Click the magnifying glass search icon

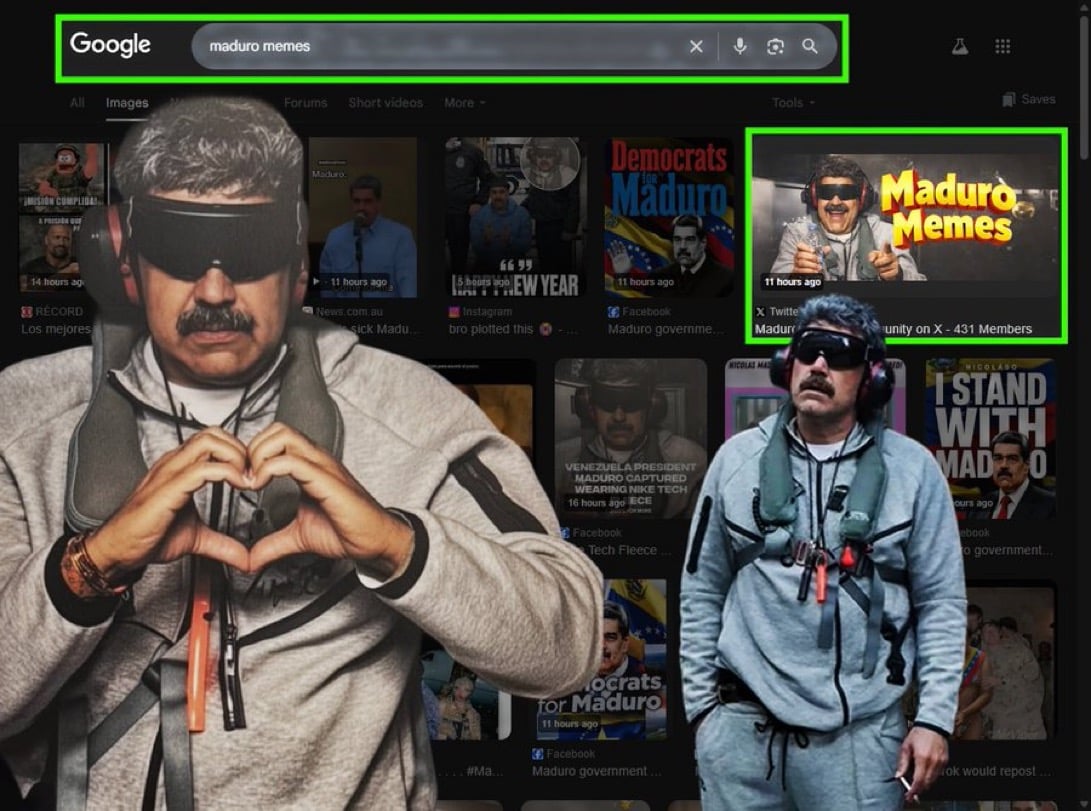(810, 47)
